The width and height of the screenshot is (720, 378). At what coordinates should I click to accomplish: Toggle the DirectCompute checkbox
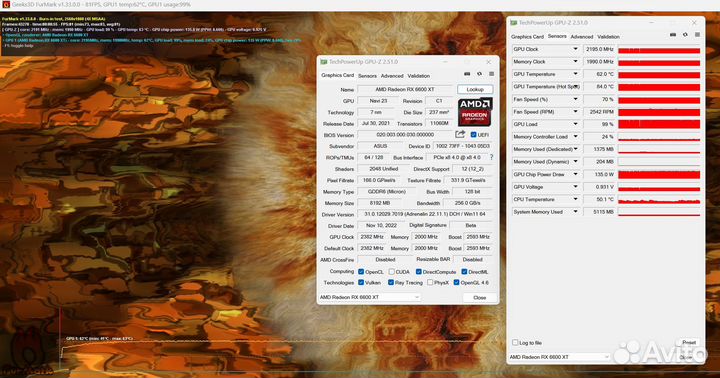(418, 271)
